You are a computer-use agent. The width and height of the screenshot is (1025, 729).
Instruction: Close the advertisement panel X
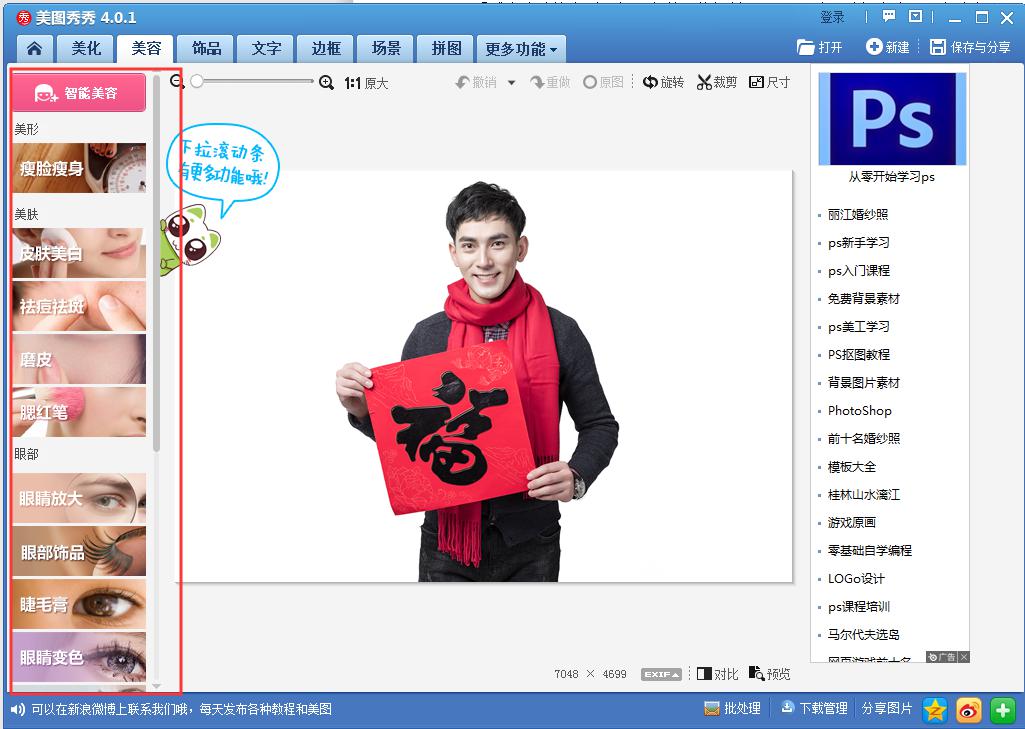pyautogui.click(x=964, y=656)
